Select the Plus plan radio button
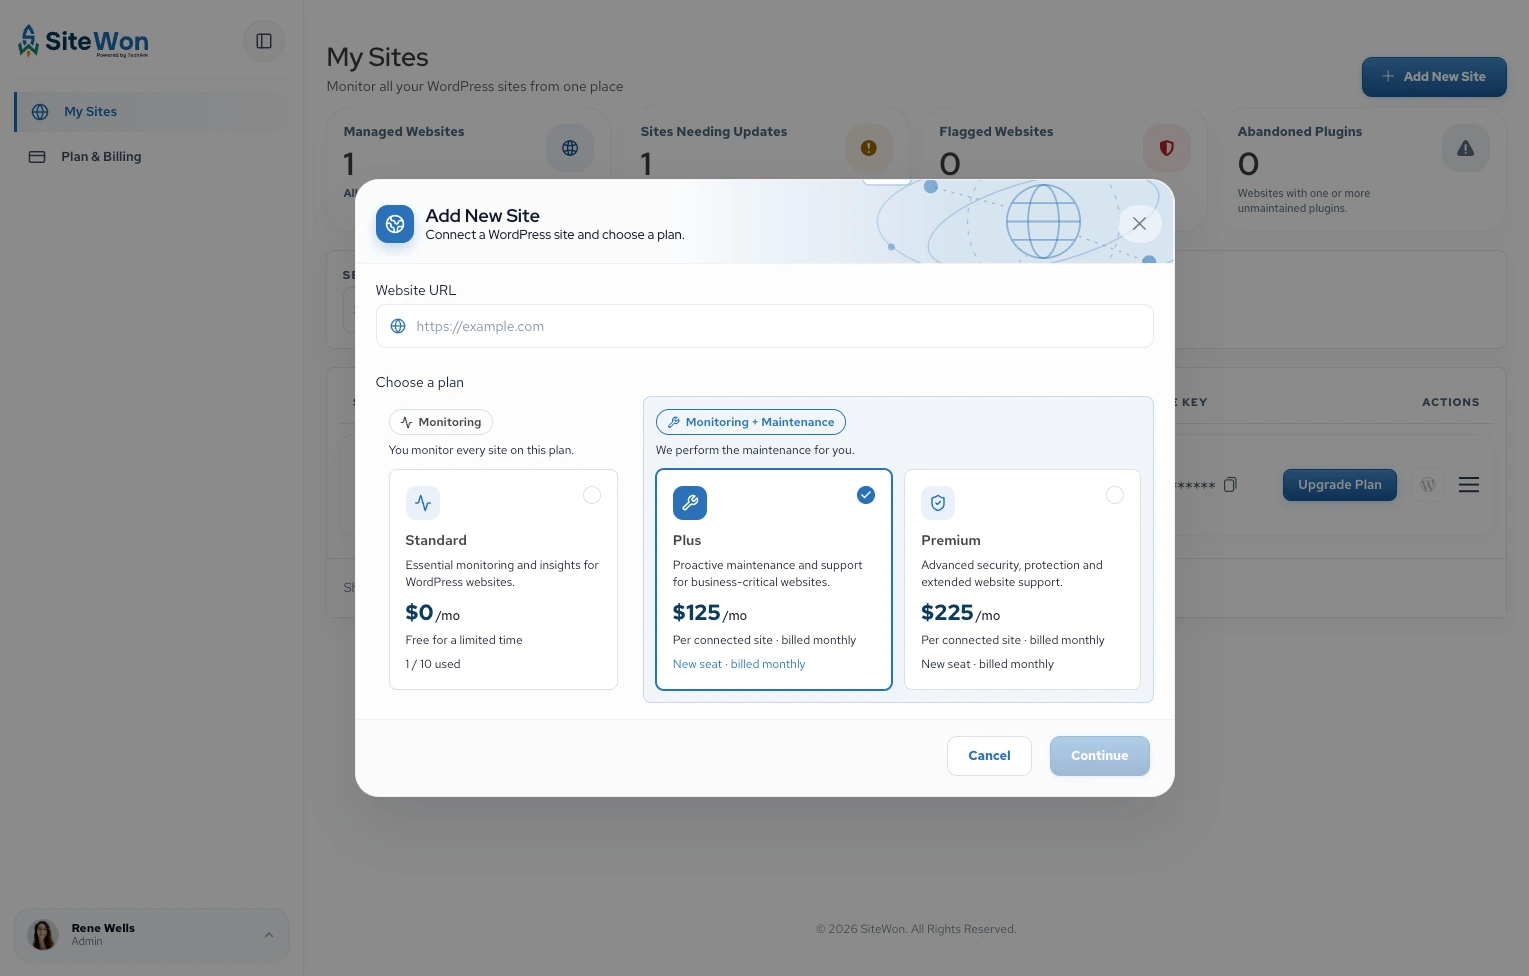 (x=866, y=495)
